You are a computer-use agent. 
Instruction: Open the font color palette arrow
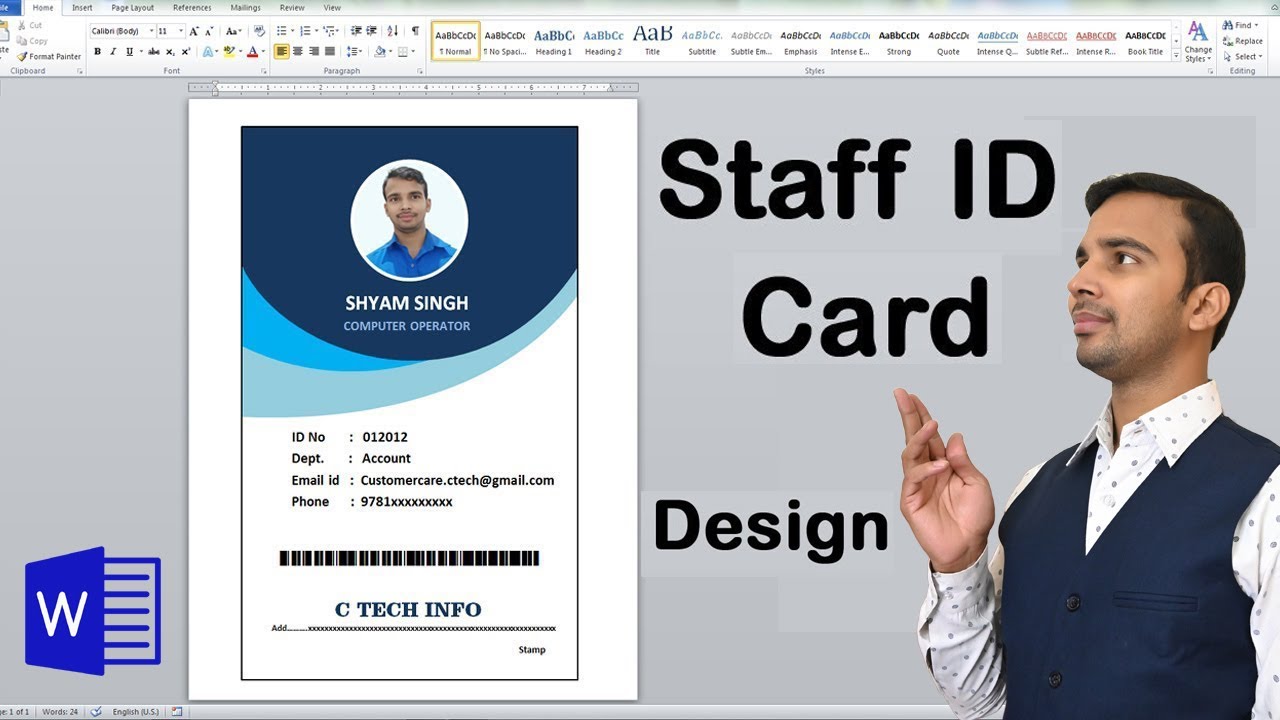[x=263, y=51]
